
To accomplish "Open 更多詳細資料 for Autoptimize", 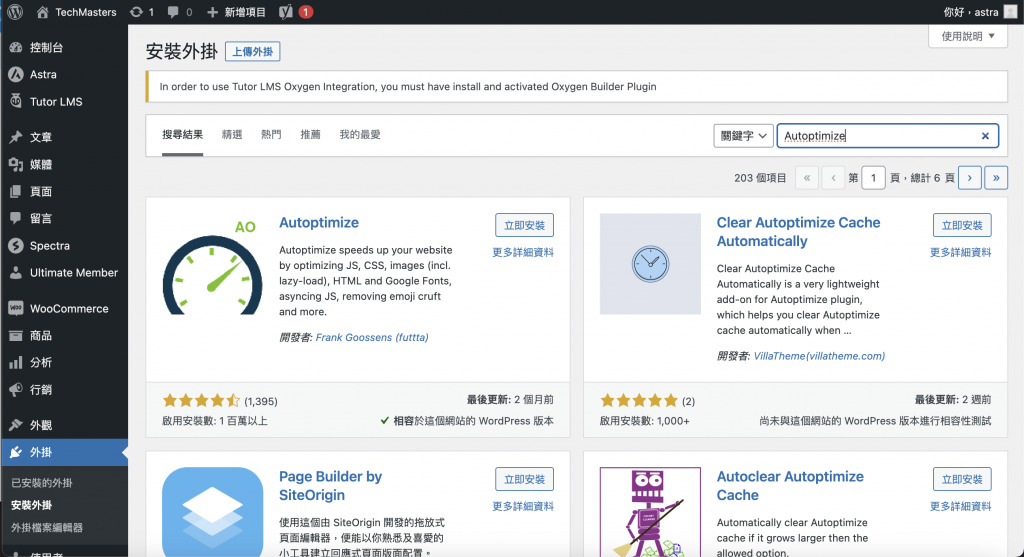I will coord(523,252).
